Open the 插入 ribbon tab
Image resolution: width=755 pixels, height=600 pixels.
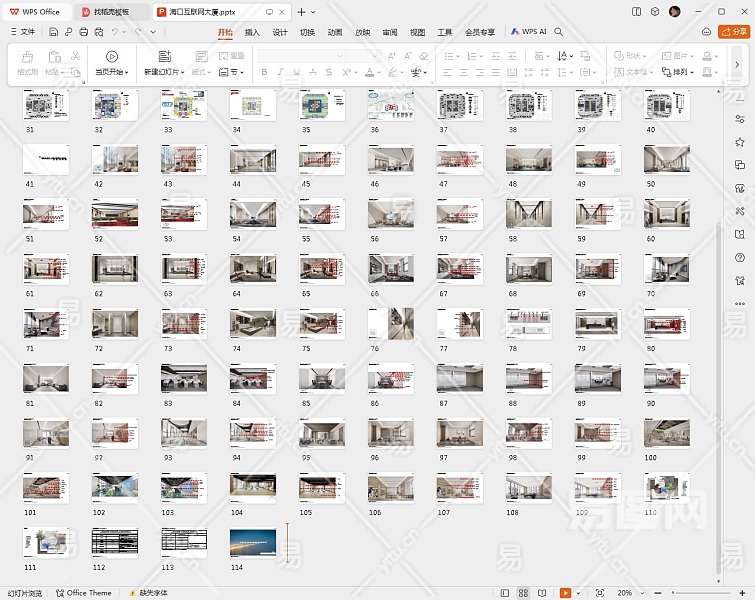252,32
